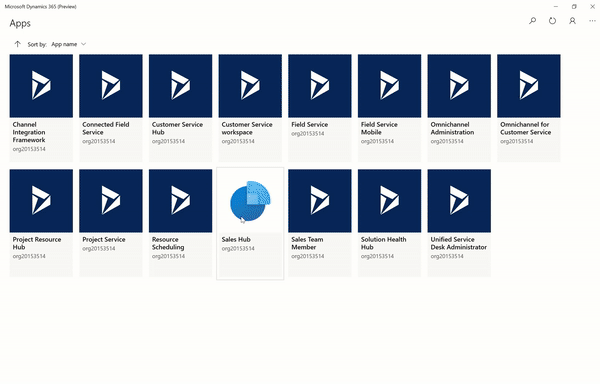Refresh the apps list
This screenshot has width=600, height=384.
pyautogui.click(x=552, y=21)
